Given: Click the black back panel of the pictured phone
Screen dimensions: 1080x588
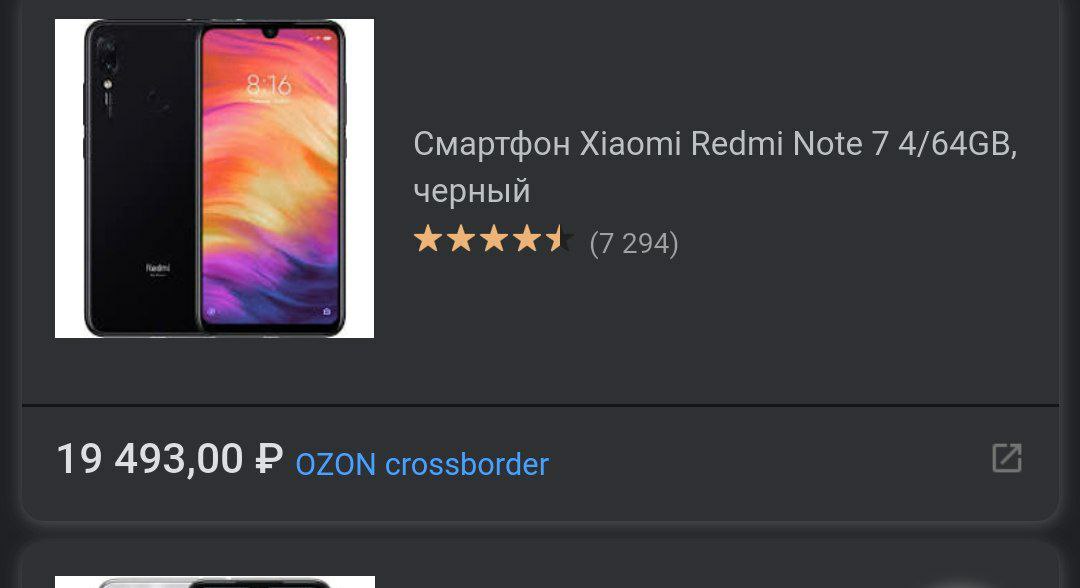Looking at the screenshot, I should [141, 178].
